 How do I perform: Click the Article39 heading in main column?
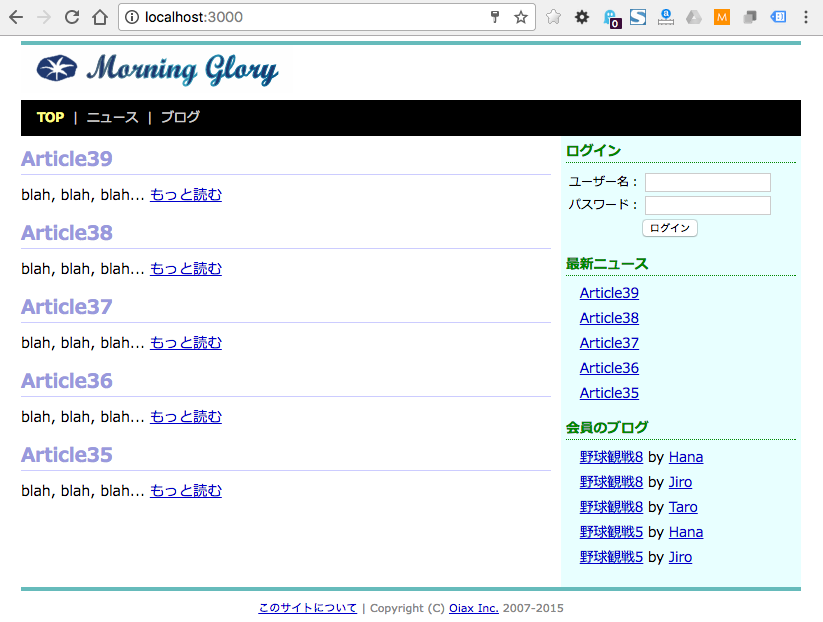(67, 159)
